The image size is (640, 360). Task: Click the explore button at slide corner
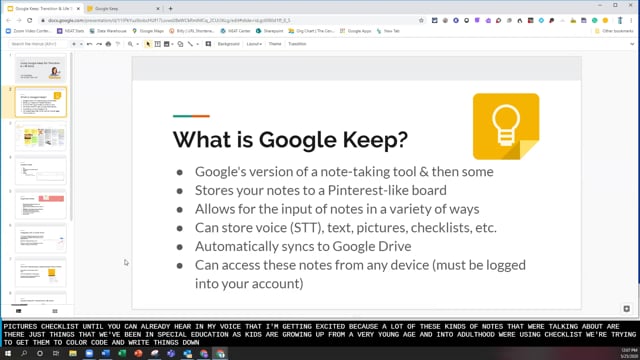click(x=627, y=309)
